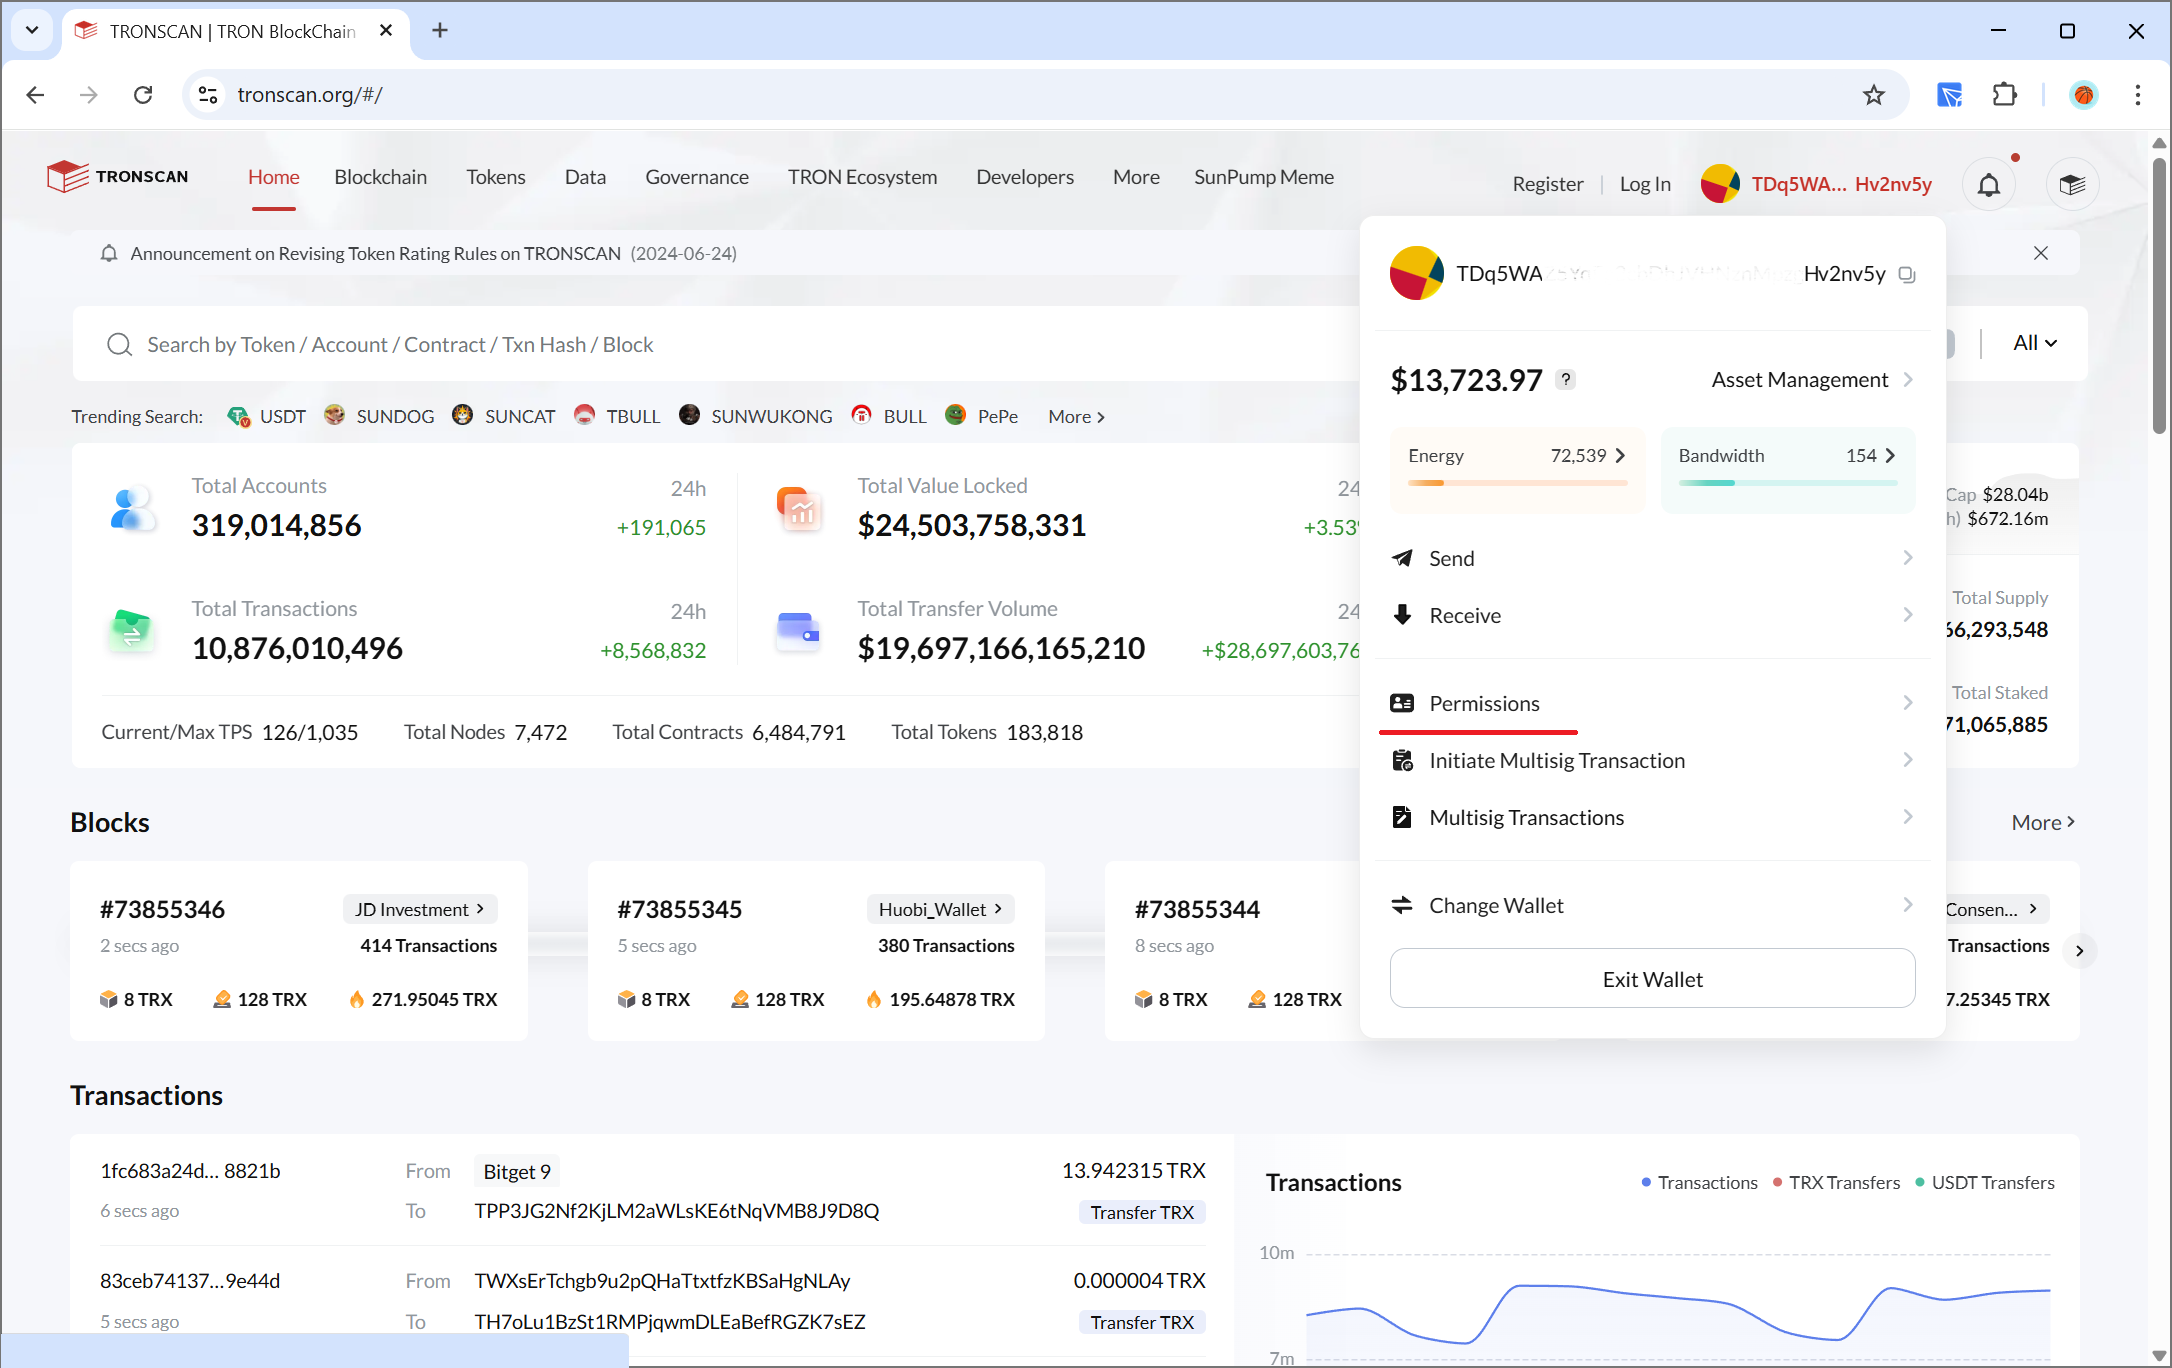
Task: Expand More trending searches
Action: click(x=1077, y=417)
